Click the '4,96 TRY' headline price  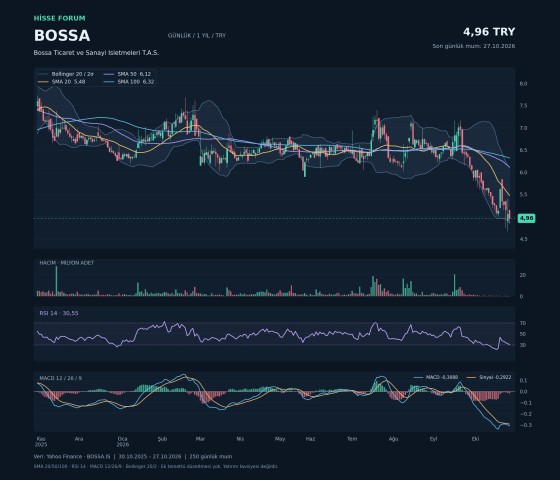click(489, 32)
